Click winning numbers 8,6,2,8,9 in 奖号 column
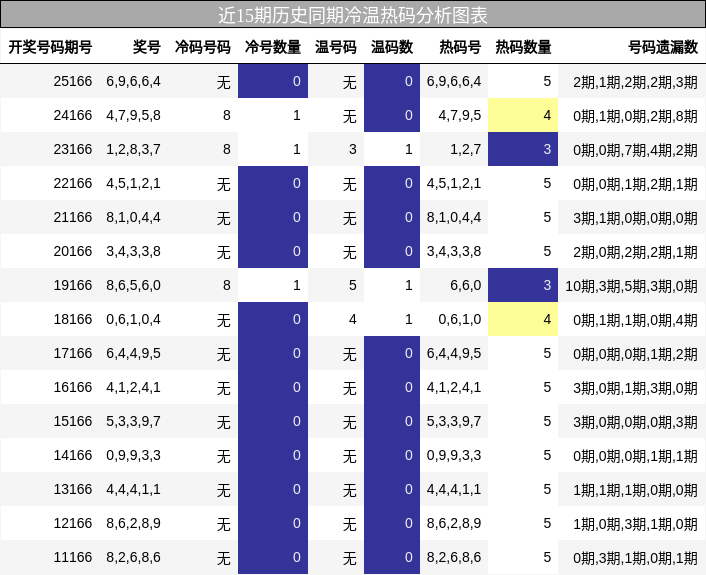Viewport: 706px width, 575px height. 133,523
